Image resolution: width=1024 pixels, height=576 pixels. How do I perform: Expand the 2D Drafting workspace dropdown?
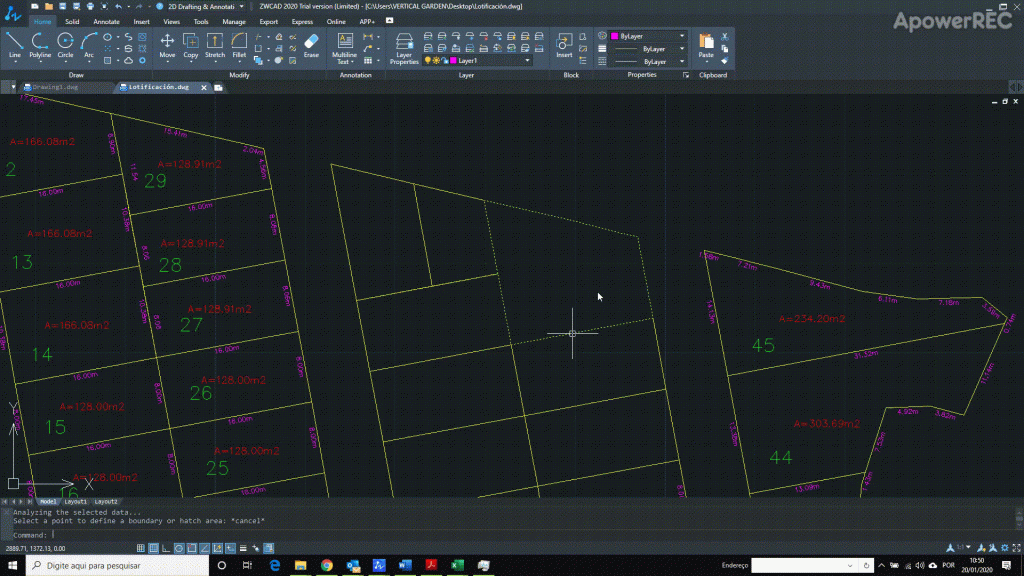[240, 6]
